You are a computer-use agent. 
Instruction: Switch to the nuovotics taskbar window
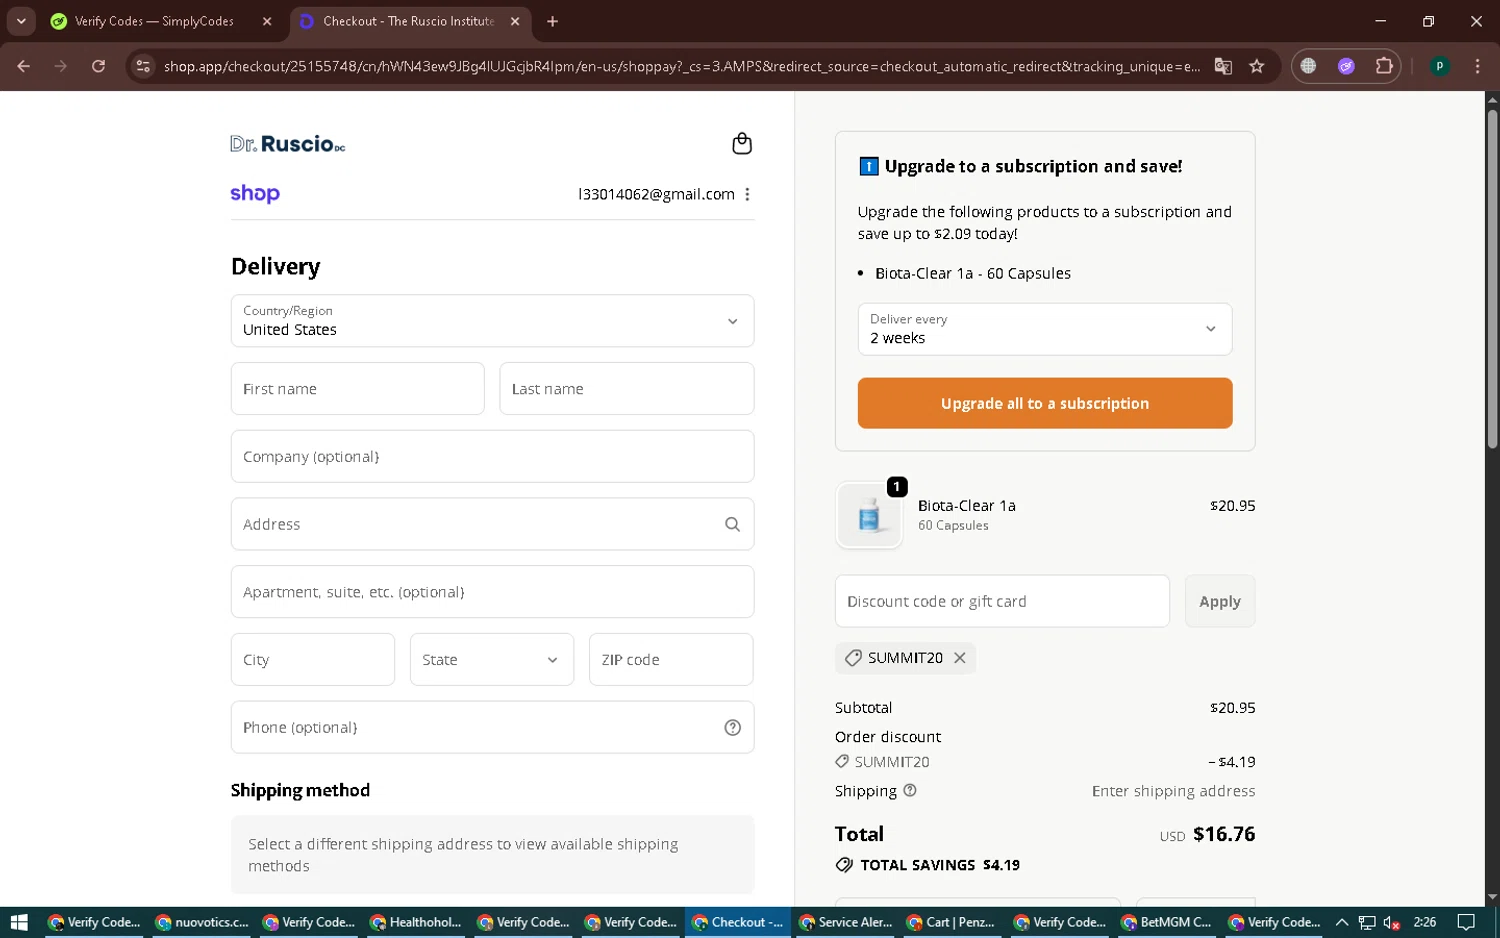pyautogui.click(x=202, y=922)
